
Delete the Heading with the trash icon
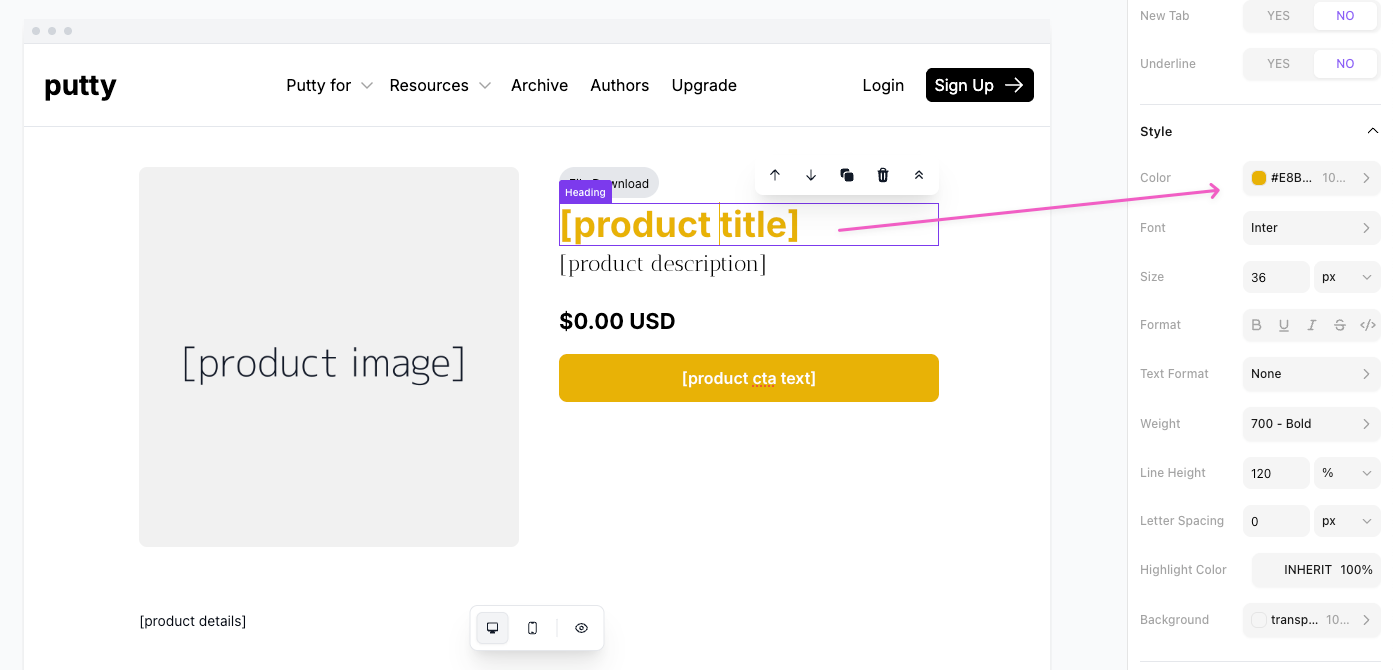(883, 175)
